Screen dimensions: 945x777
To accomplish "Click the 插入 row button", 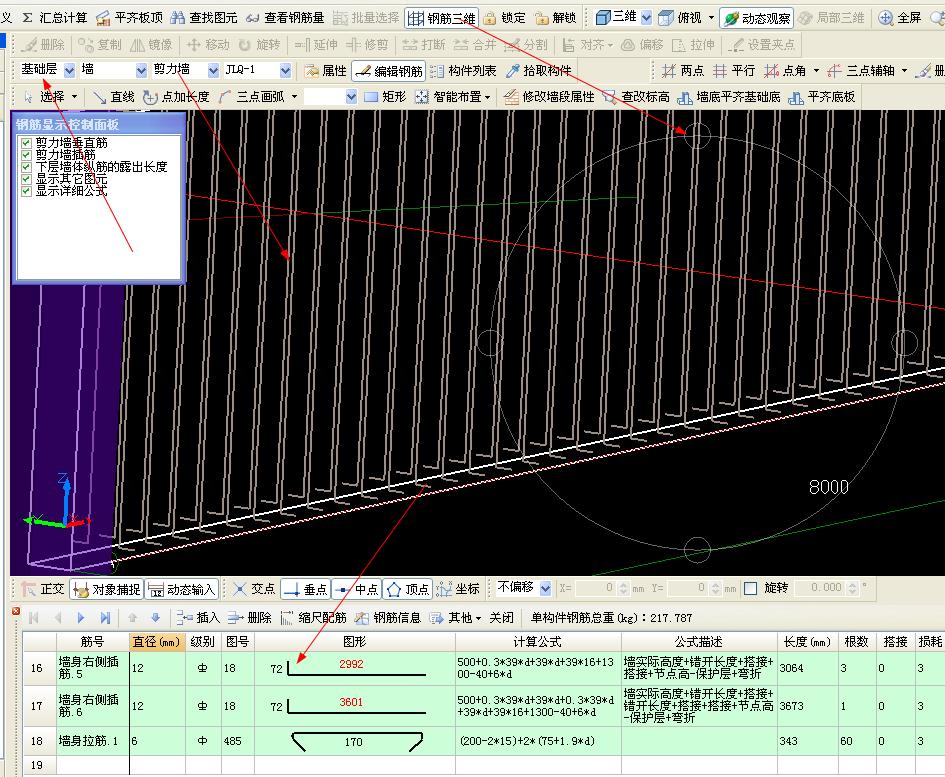I will 198,617.
